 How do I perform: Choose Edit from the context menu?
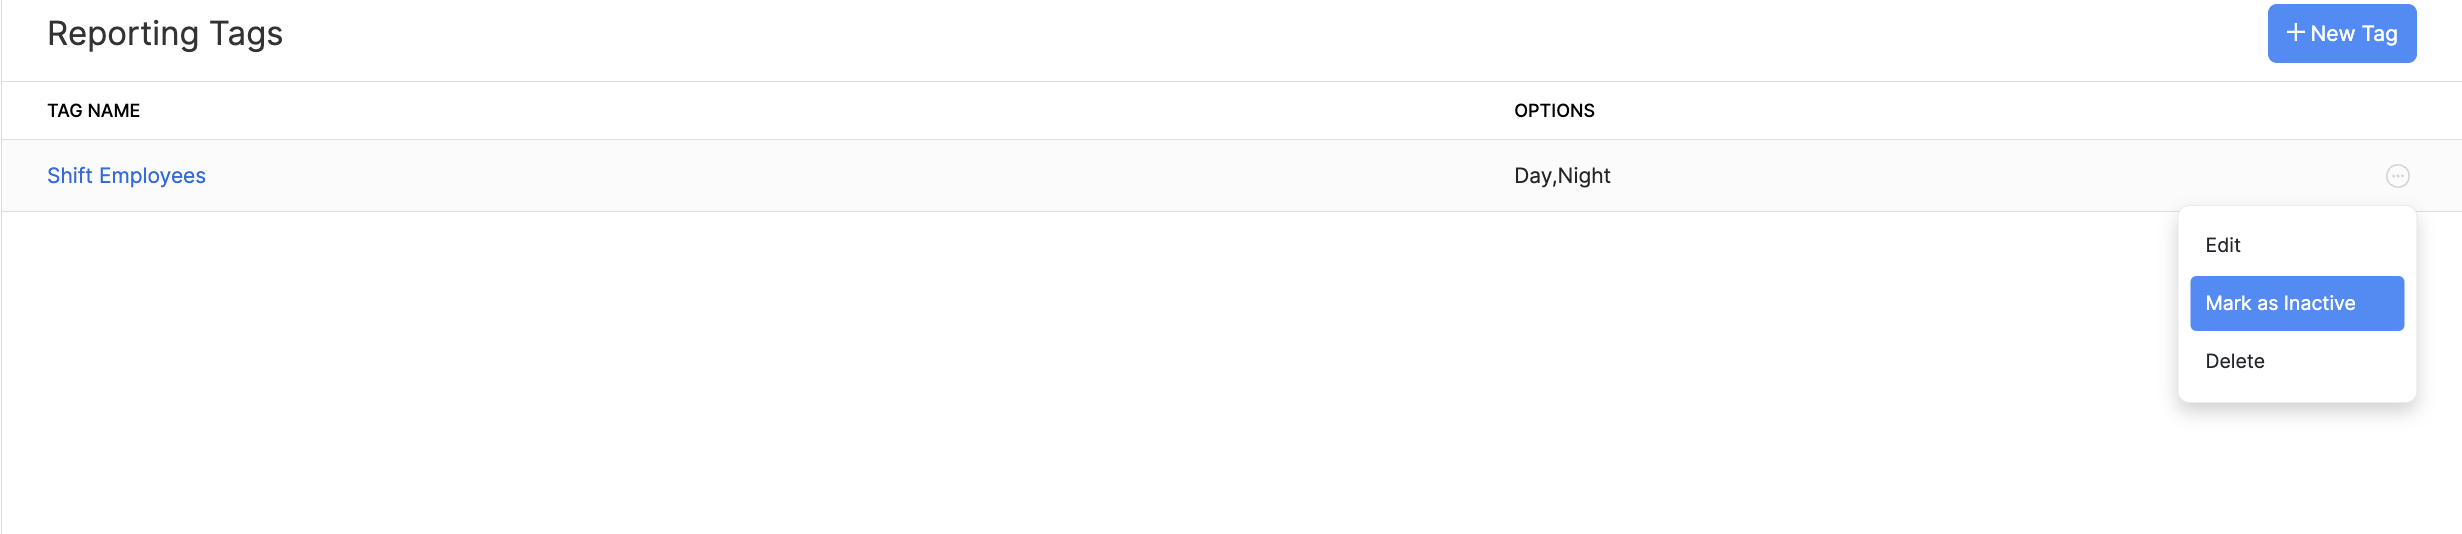2223,245
